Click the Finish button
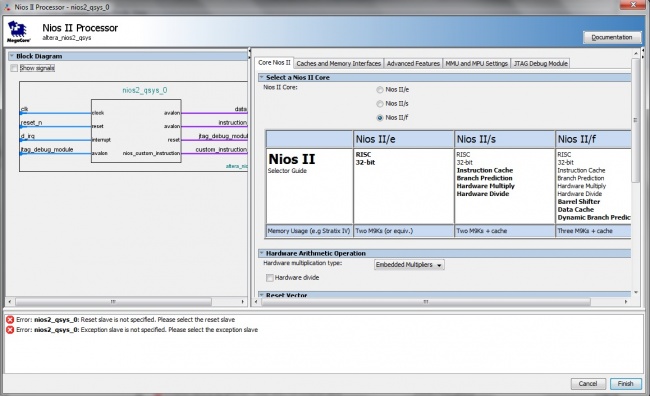650x396 pixels. [625, 384]
